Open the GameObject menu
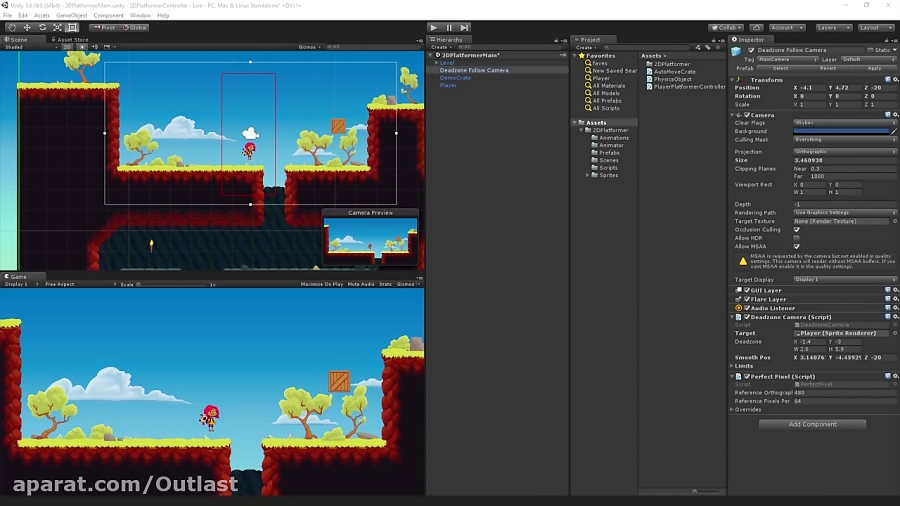The width and height of the screenshot is (900, 506). (x=72, y=15)
